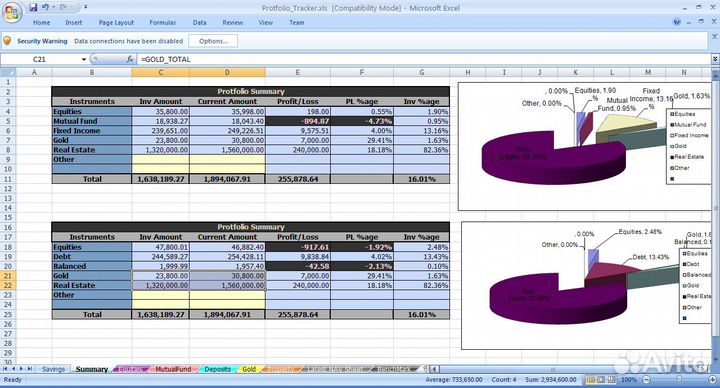
Task: Close the security warning message bar
Action: [x=714, y=37]
